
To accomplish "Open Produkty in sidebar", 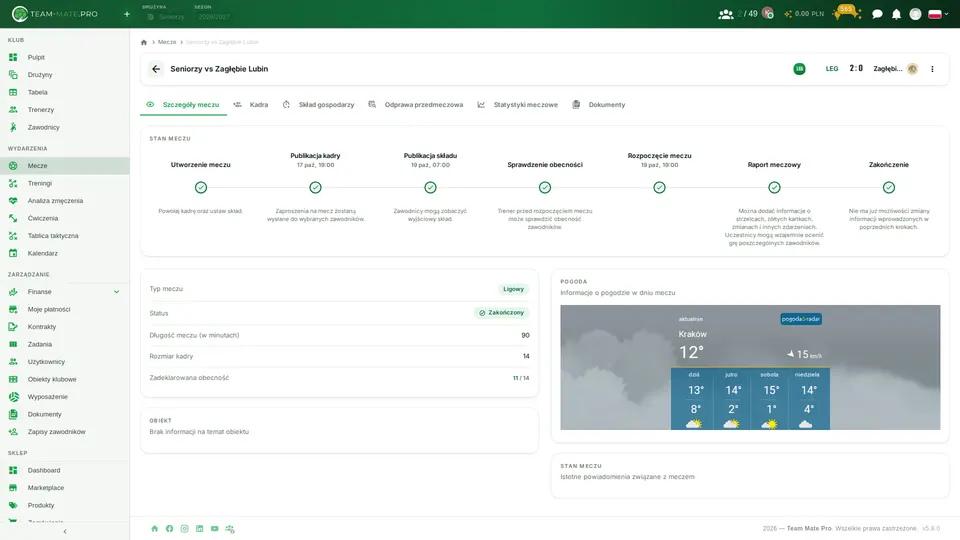I will [64, 505].
